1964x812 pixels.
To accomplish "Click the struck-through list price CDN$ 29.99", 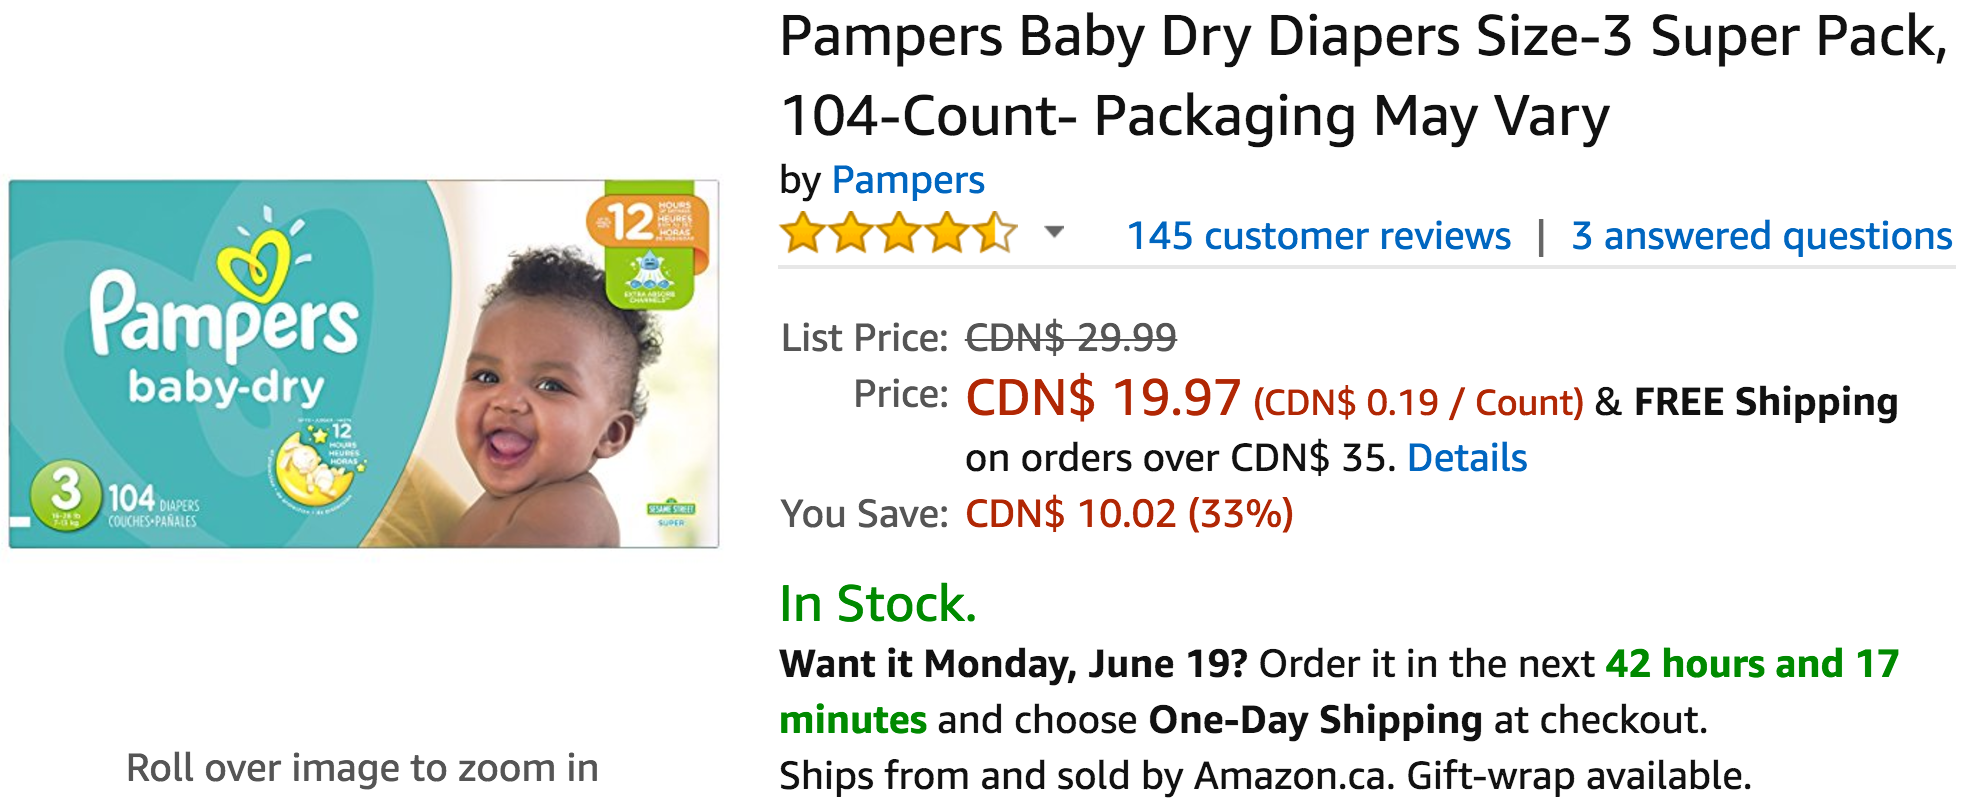I will click(1071, 338).
